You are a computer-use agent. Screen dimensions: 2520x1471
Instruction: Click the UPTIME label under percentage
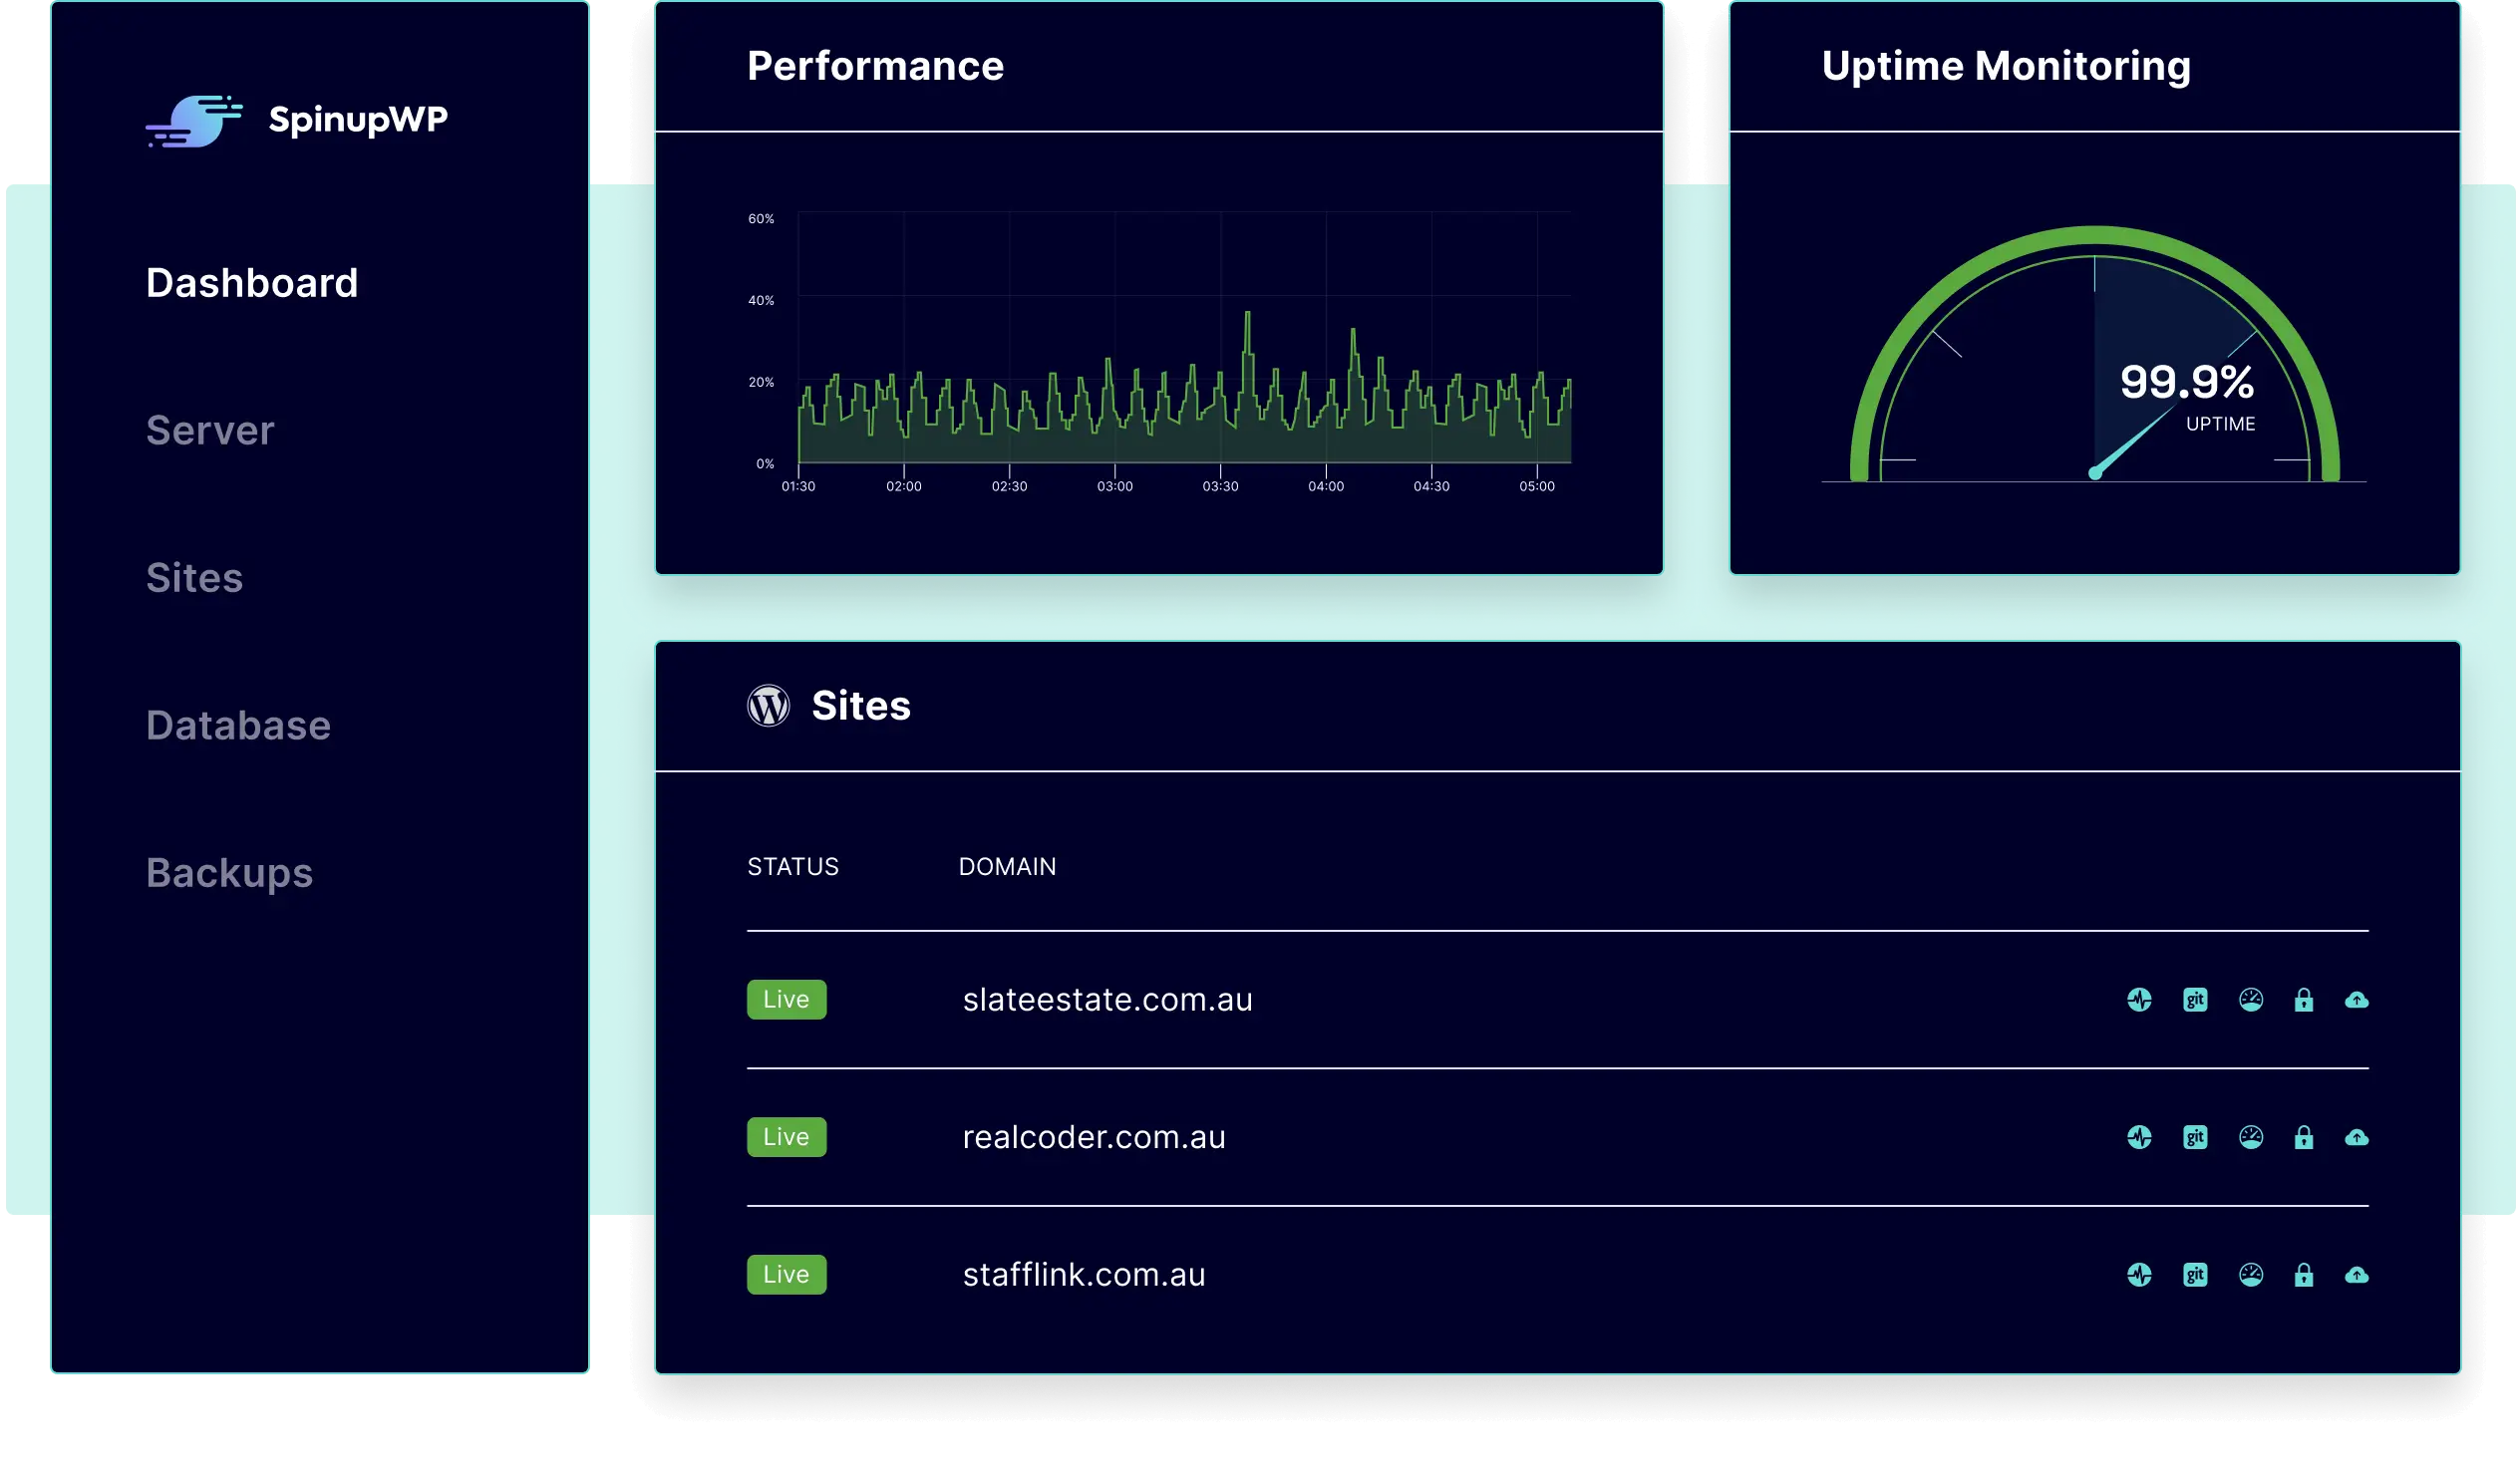pyautogui.click(x=2220, y=425)
